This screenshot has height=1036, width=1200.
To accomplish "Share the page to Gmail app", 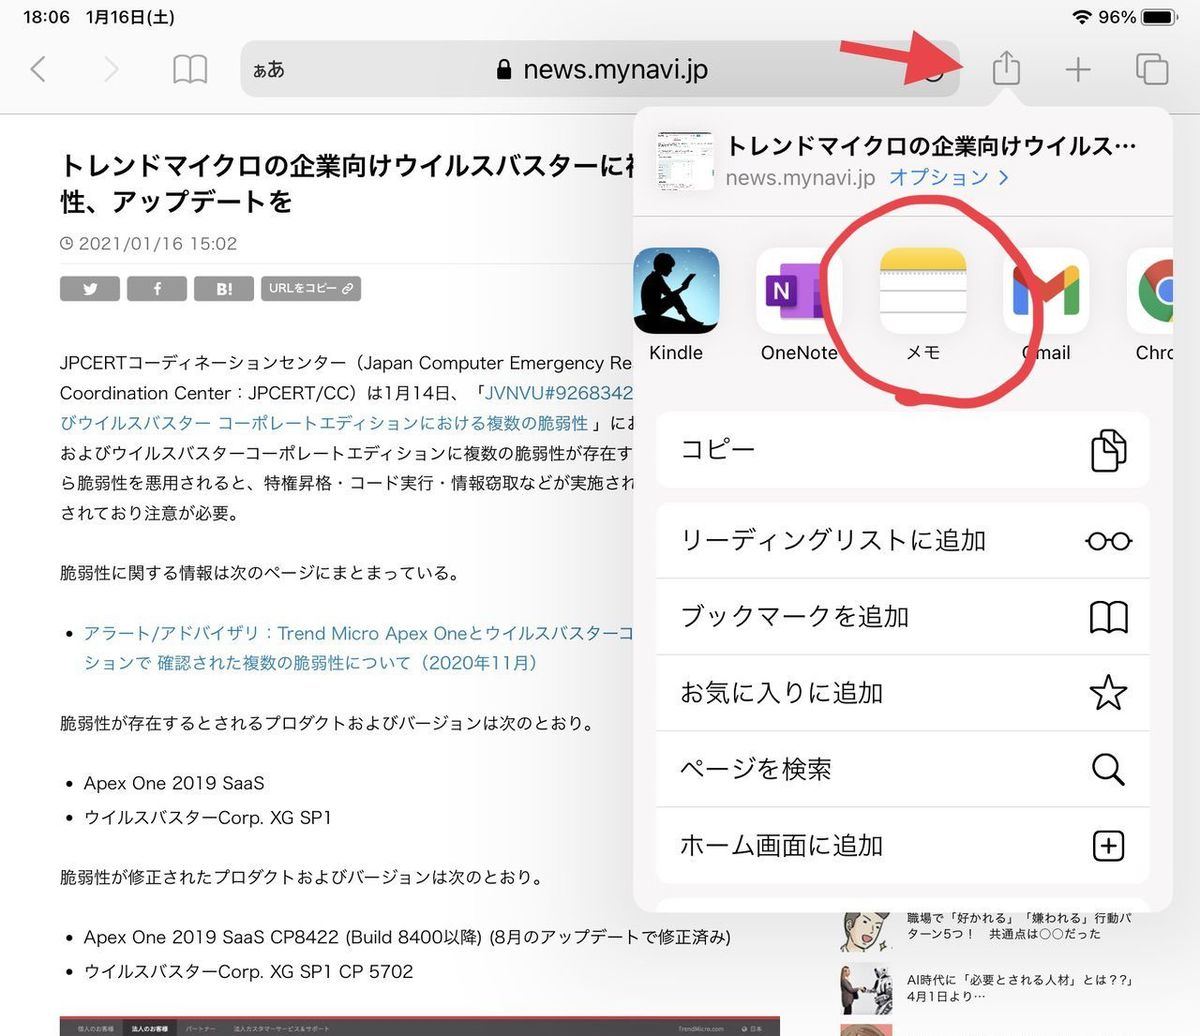I will tap(1046, 304).
